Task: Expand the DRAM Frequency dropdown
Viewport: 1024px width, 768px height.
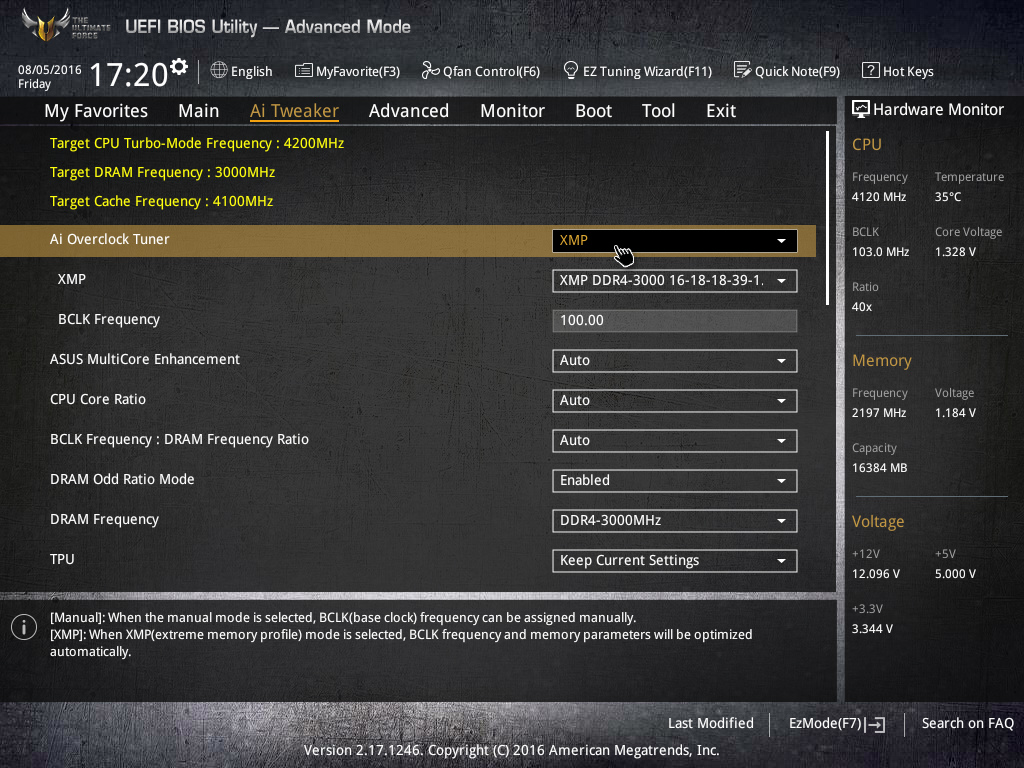Action: 675,520
